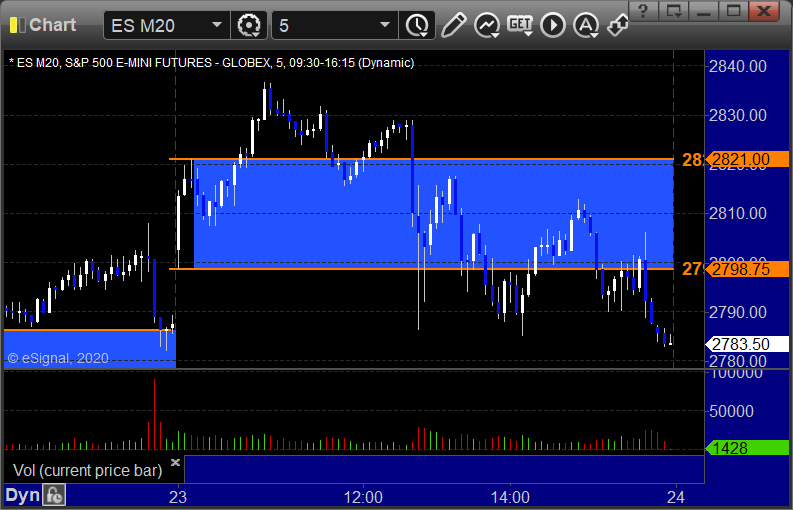Open the Chart menu with the yellow bars icon
793x510 pixels.
click(x=42, y=25)
